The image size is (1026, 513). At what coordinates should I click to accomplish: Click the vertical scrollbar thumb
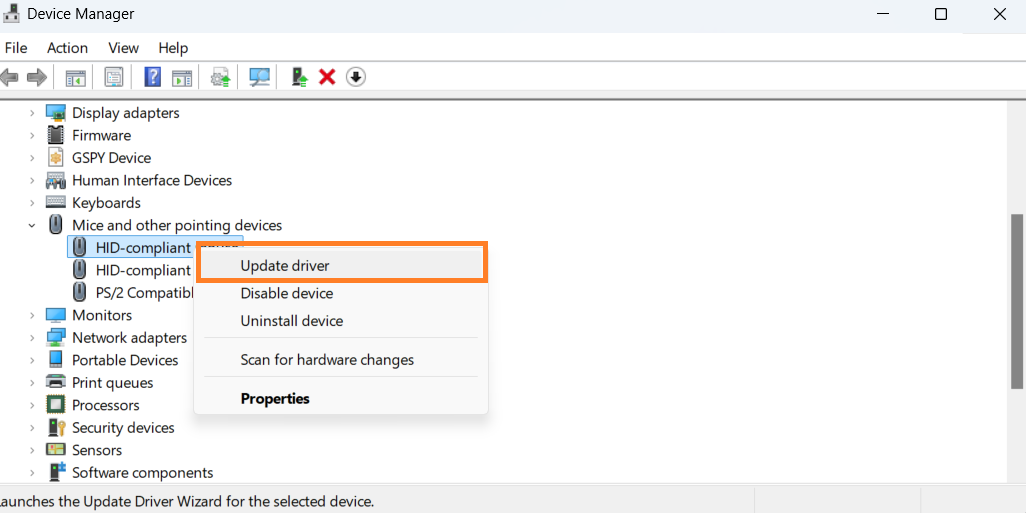pos(1018,301)
